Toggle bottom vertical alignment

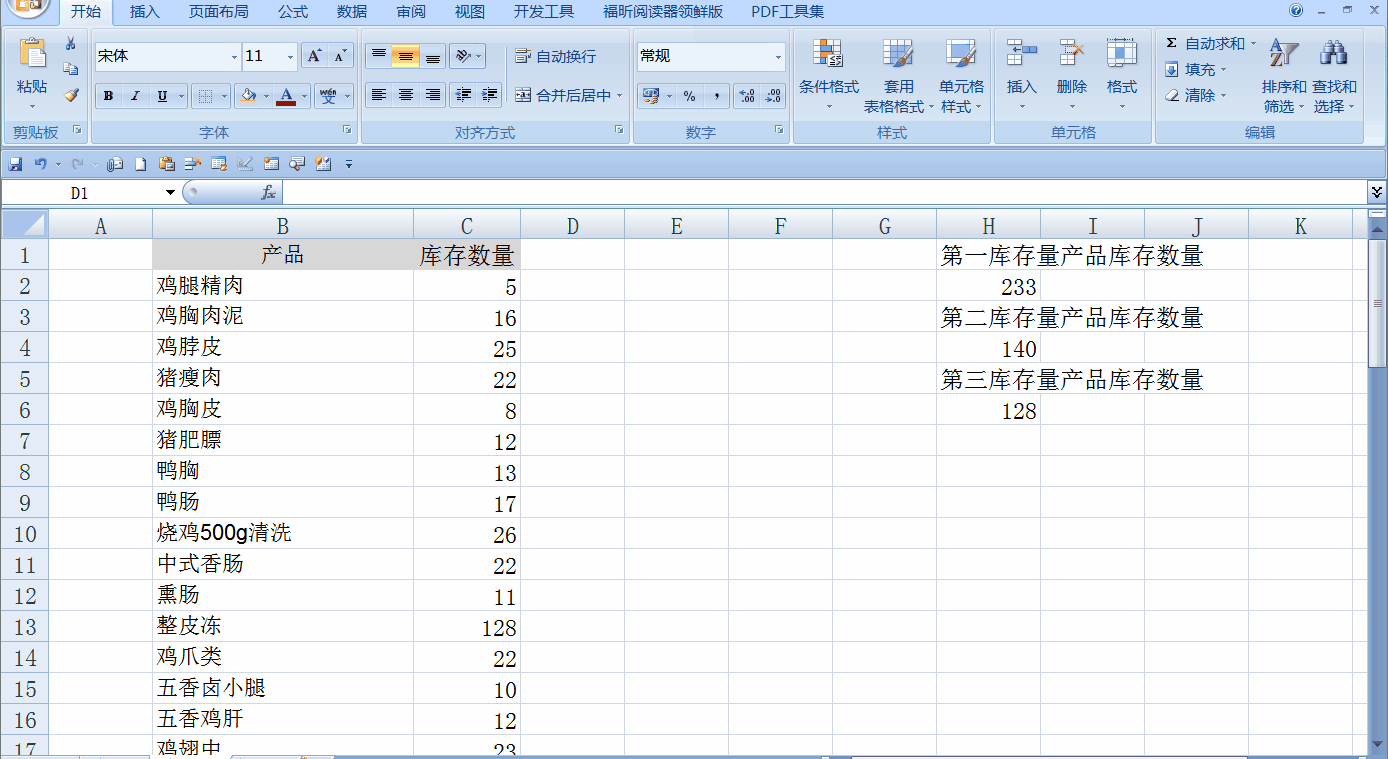[432, 56]
